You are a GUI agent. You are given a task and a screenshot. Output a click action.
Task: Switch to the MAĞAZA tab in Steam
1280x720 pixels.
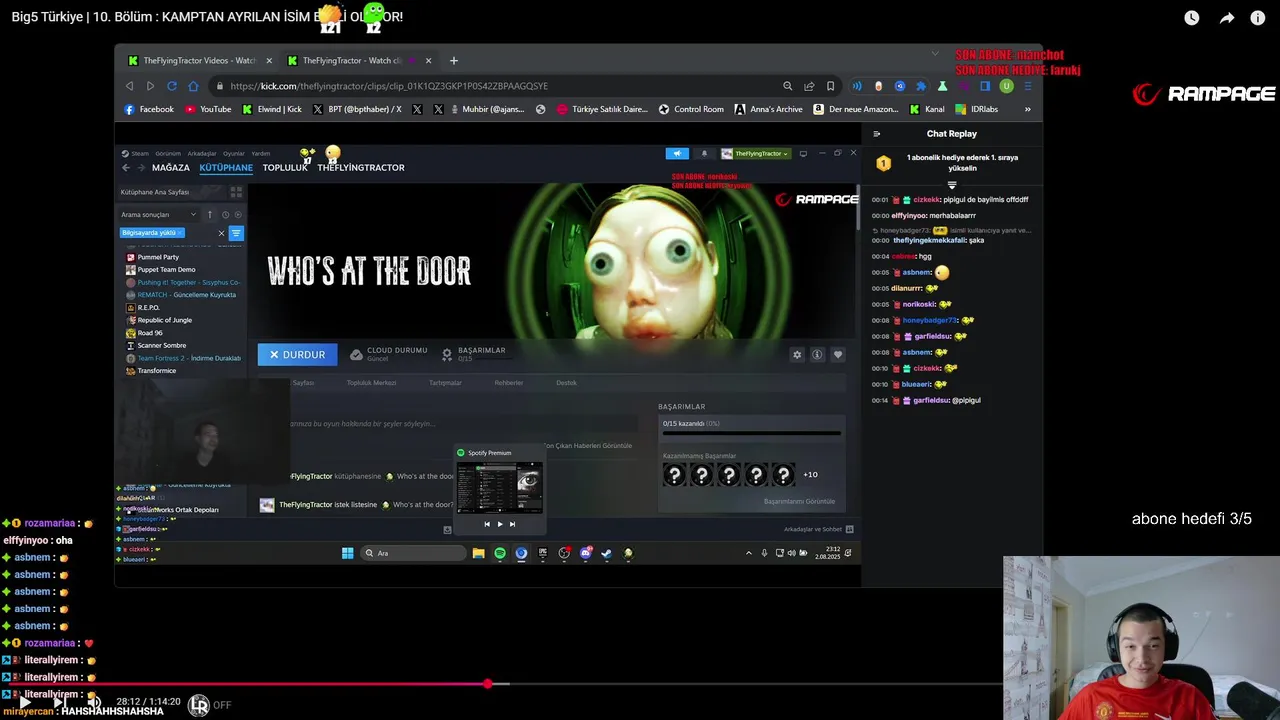click(171, 168)
